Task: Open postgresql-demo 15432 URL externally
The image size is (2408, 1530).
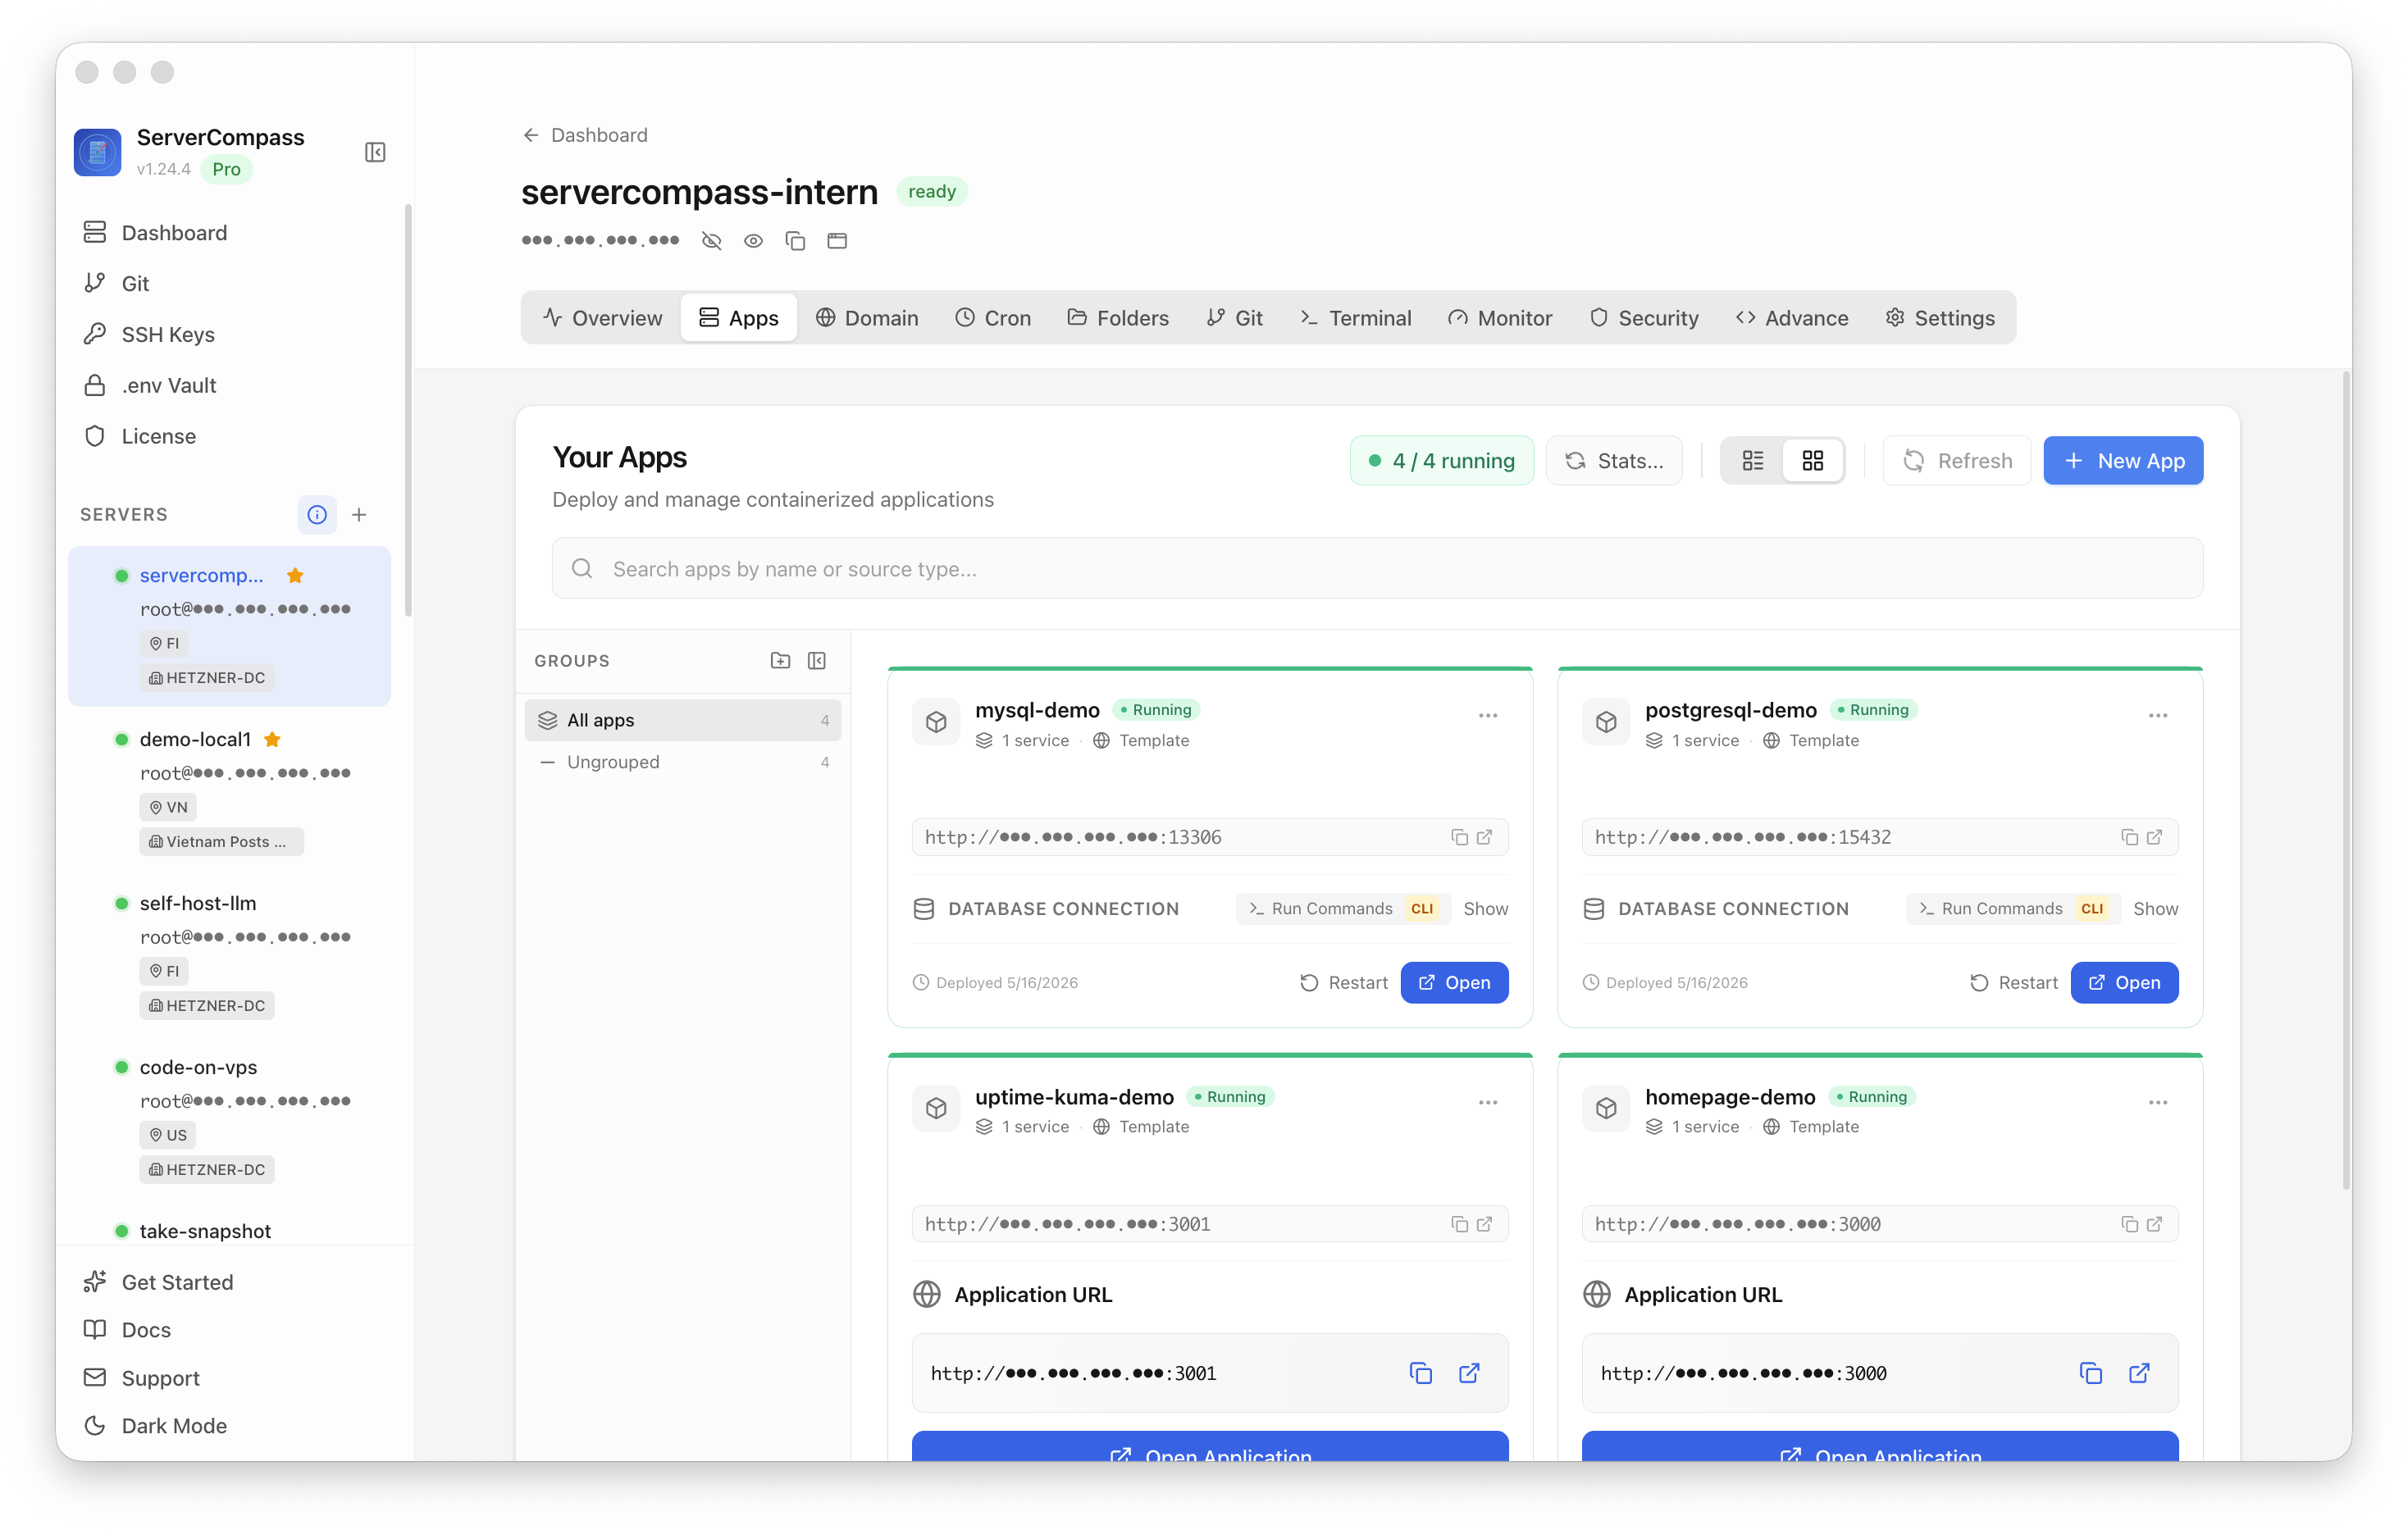Action: pos(2154,838)
